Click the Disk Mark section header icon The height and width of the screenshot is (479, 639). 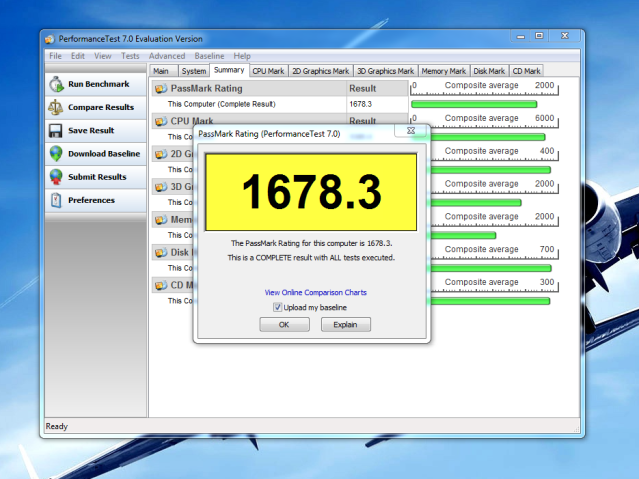click(161, 252)
